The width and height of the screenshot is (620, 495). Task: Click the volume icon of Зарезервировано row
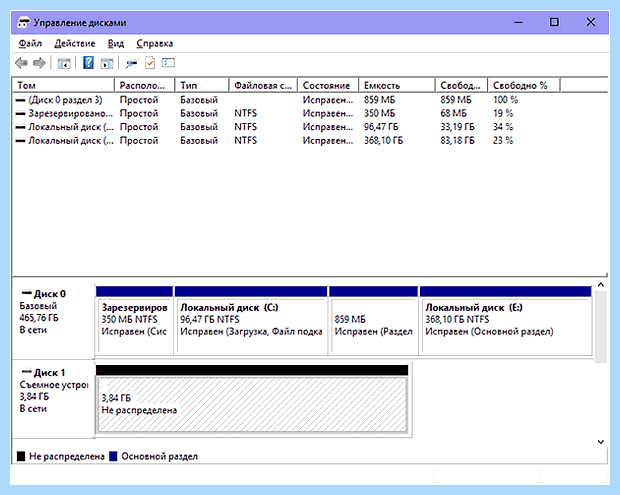pos(20,113)
